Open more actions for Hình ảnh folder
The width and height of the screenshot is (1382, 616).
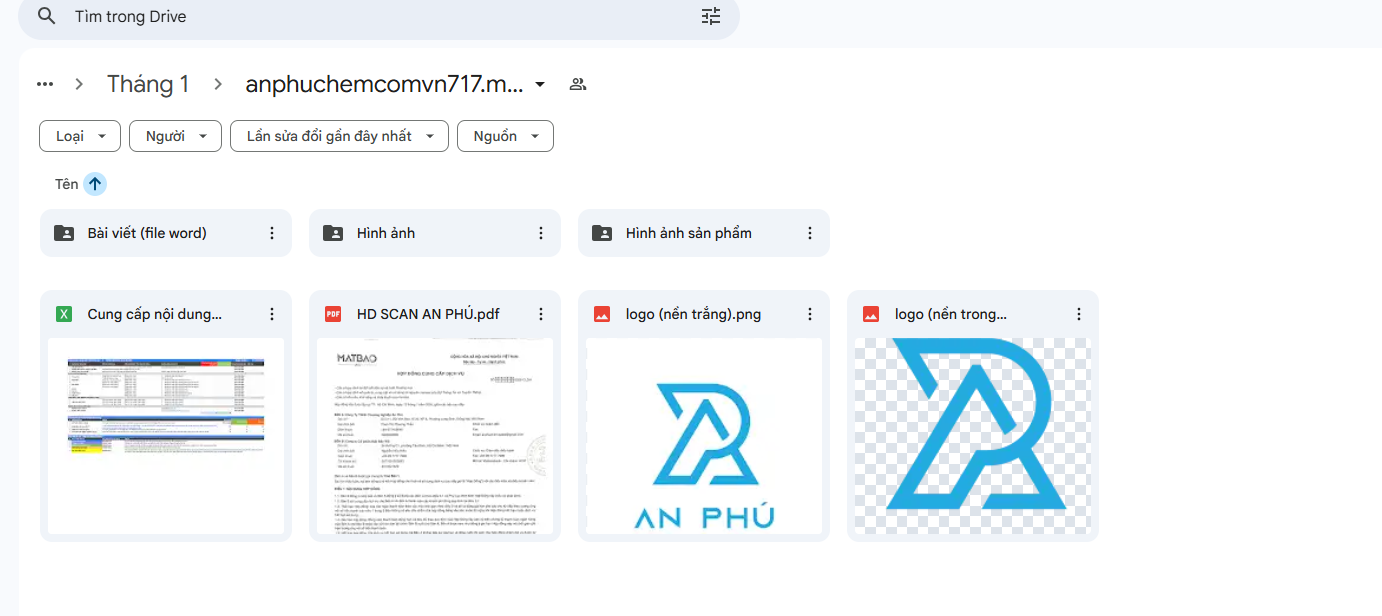541,233
